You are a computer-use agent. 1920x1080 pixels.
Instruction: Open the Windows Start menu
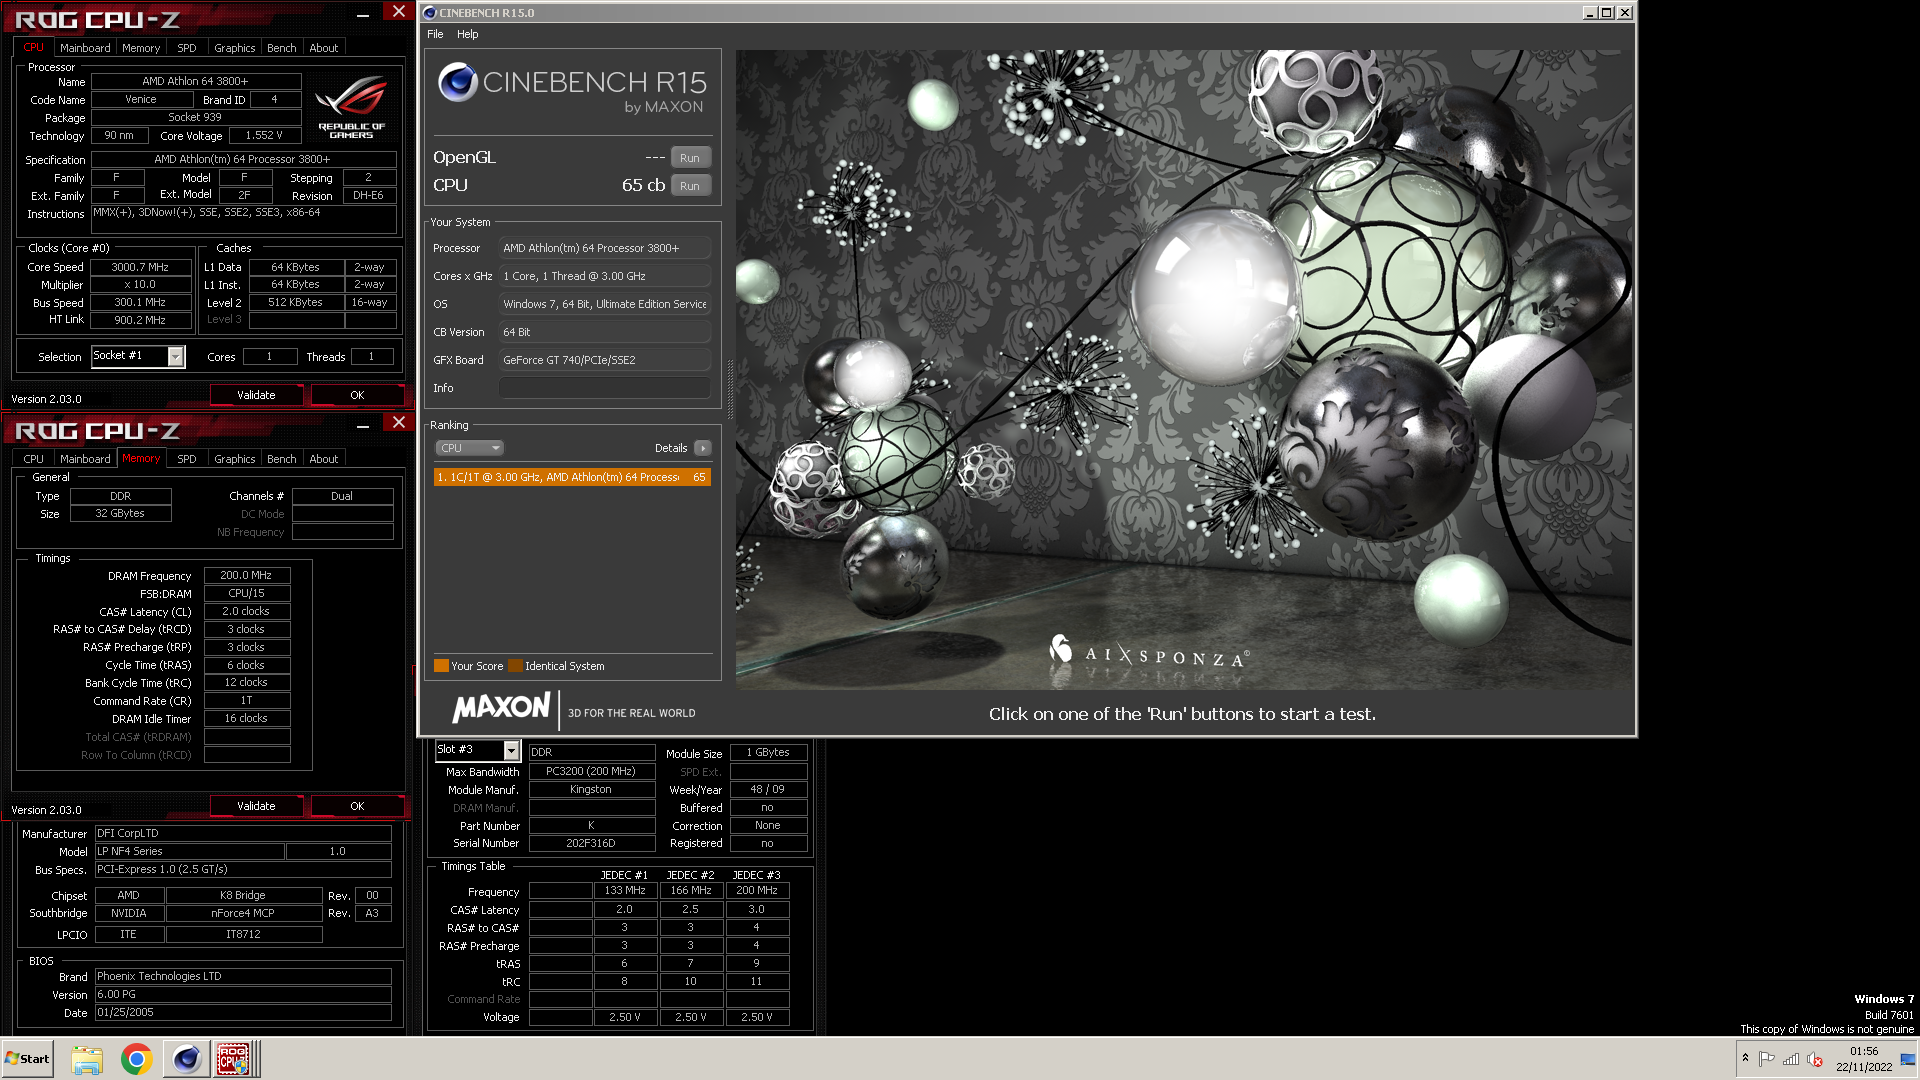click(x=28, y=1059)
